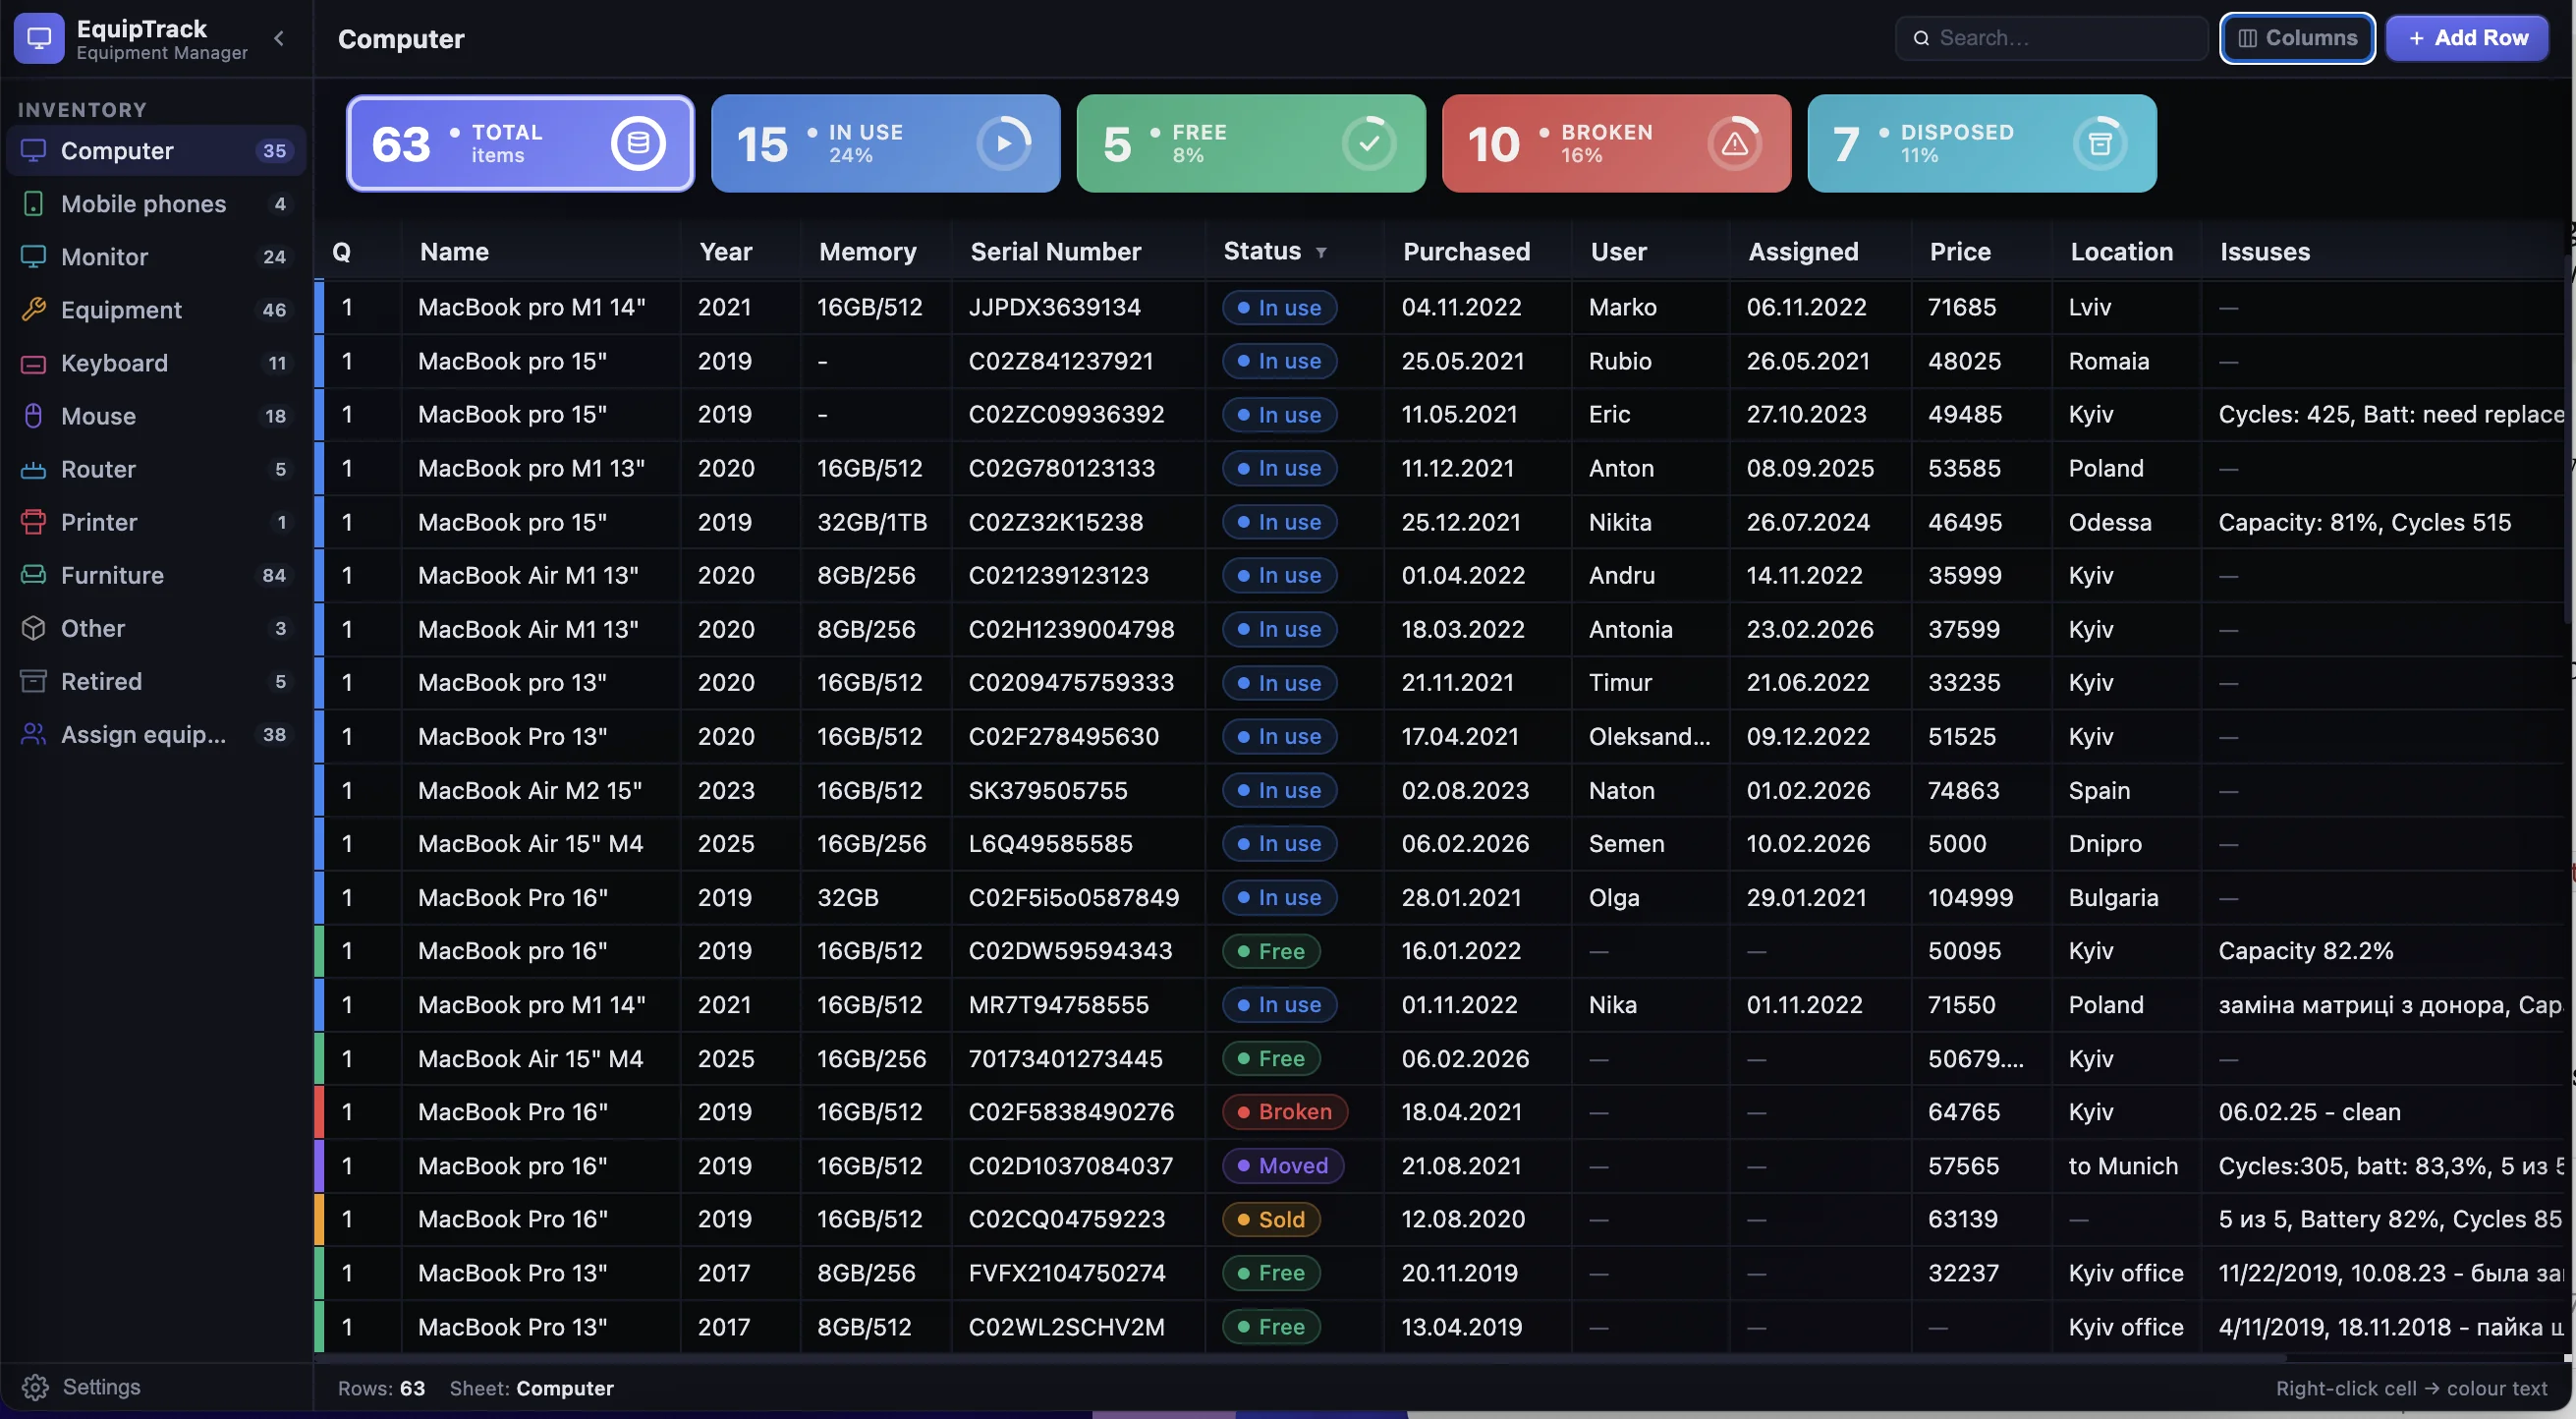Click the Furniture category icon

[33, 575]
